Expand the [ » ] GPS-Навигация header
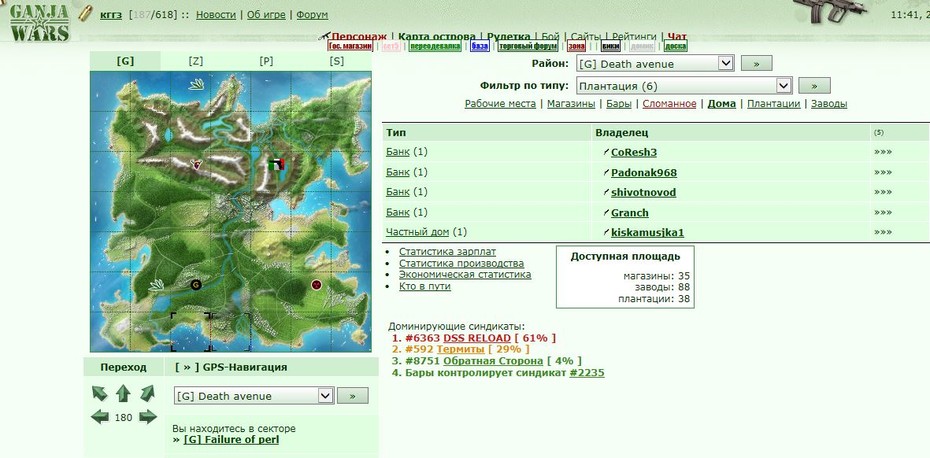The image size is (930, 458). [231, 367]
